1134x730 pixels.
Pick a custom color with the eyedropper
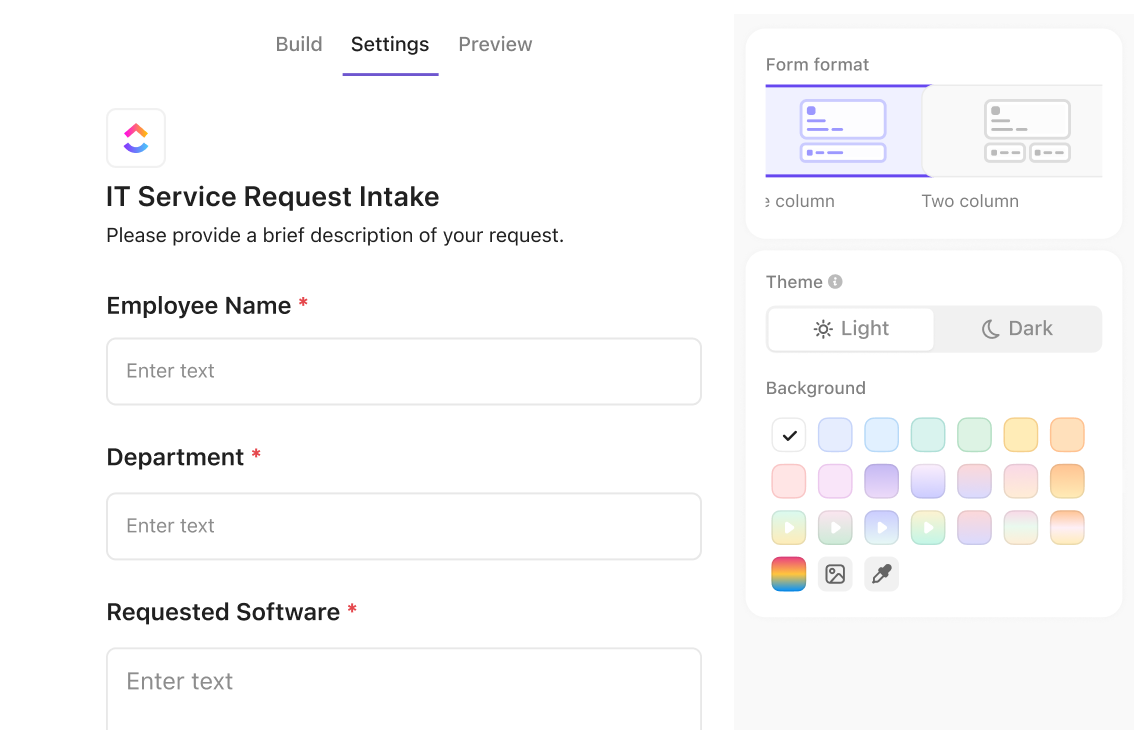(x=881, y=573)
